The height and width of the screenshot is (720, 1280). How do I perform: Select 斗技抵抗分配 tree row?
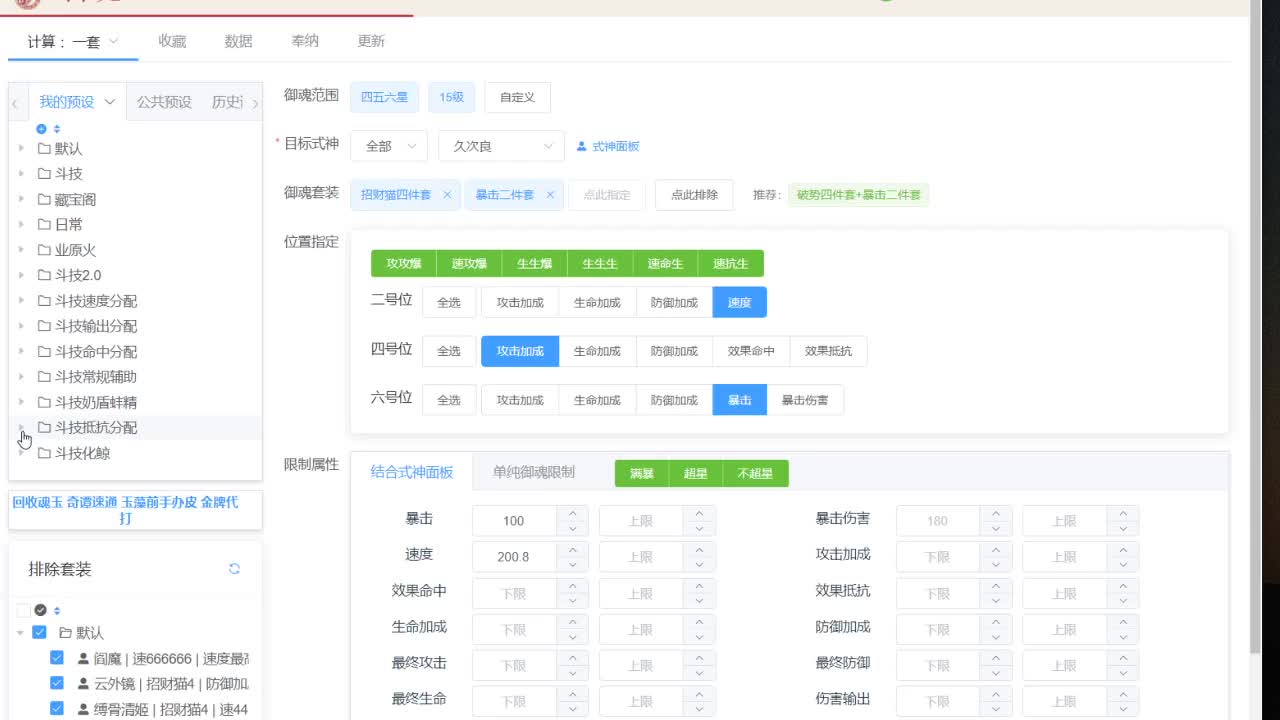pyautogui.click(x=135, y=427)
